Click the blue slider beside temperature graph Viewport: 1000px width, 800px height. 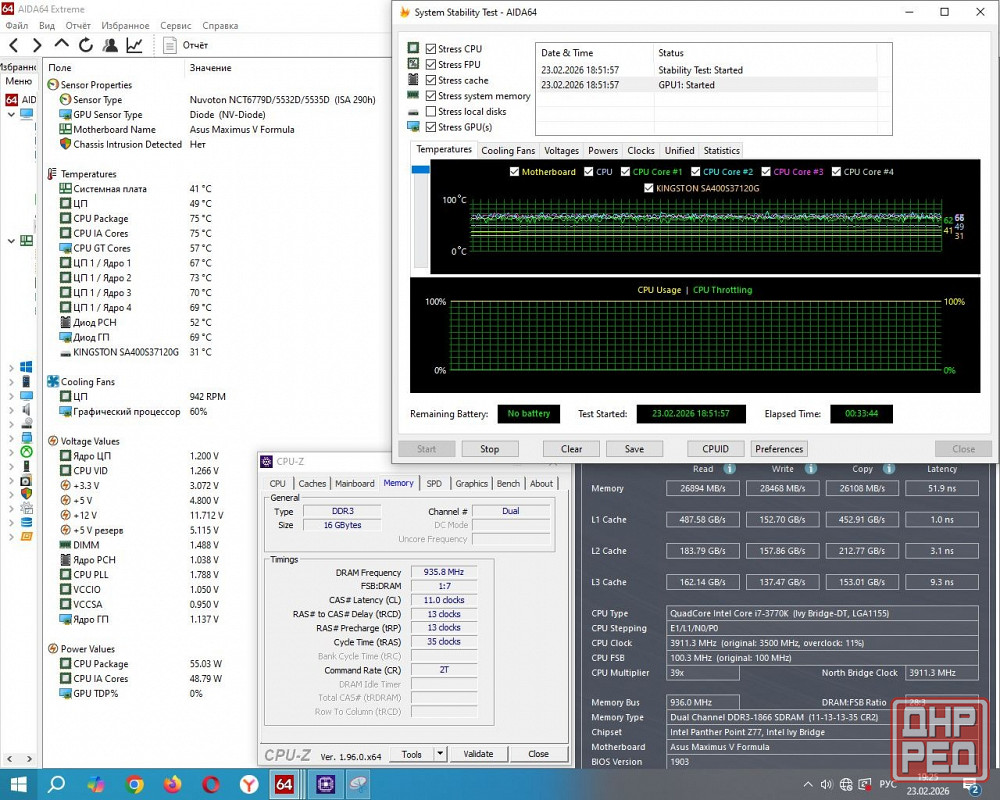point(421,170)
